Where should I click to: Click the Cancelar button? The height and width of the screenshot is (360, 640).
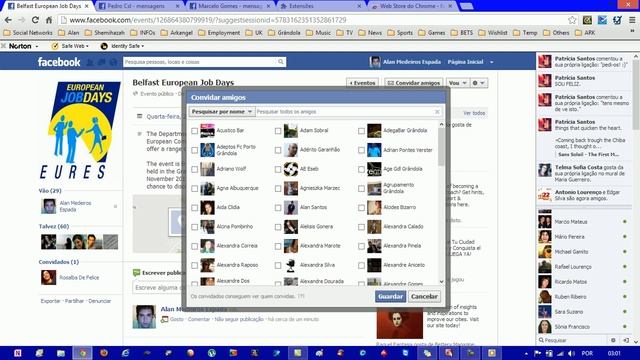click(x=424, y=296)
